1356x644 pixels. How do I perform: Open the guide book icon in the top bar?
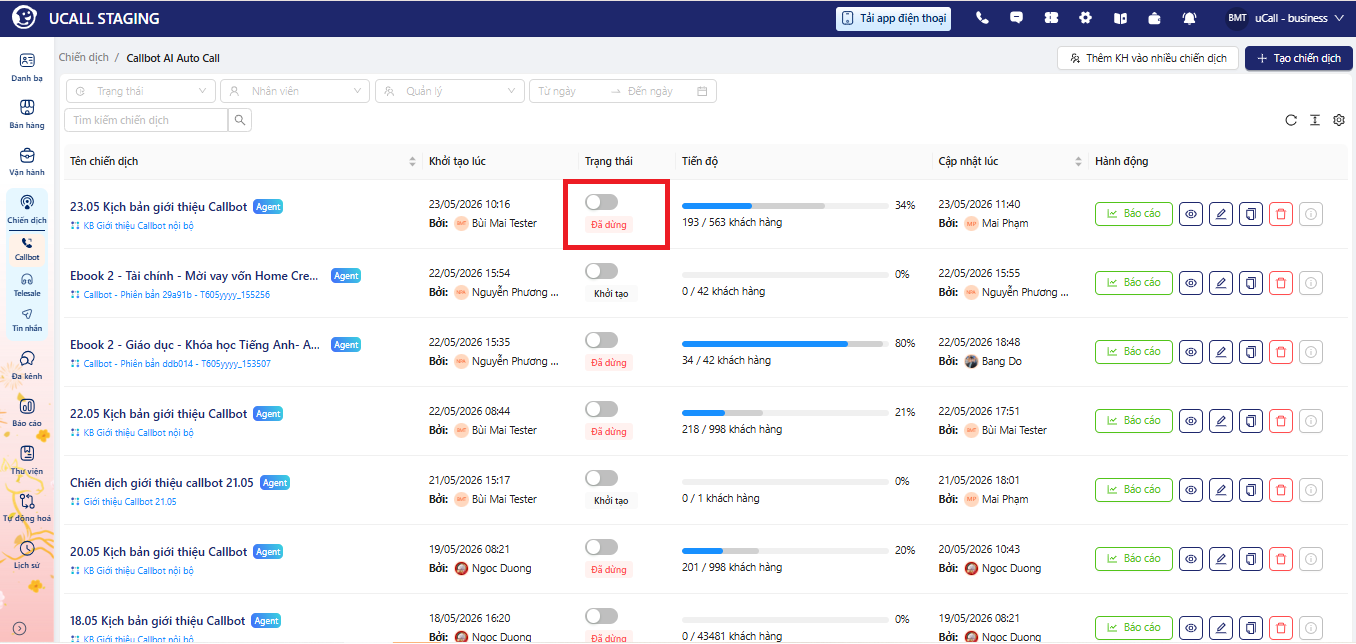1121,18
